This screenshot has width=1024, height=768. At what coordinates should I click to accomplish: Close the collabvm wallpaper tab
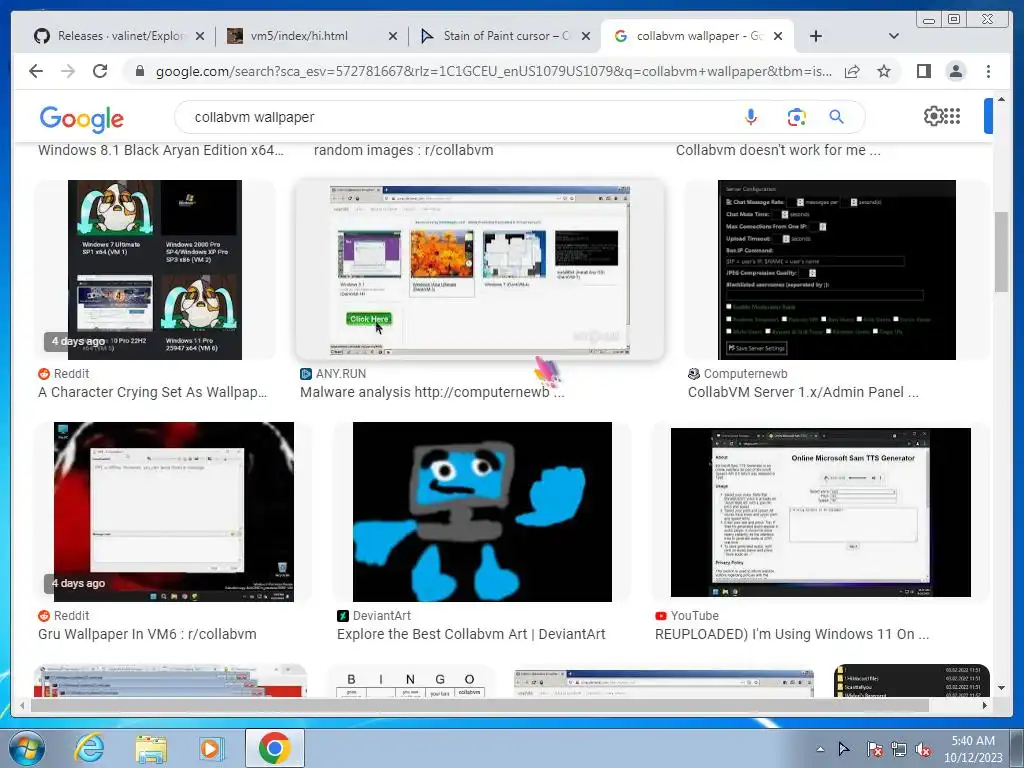coord(778,37)
